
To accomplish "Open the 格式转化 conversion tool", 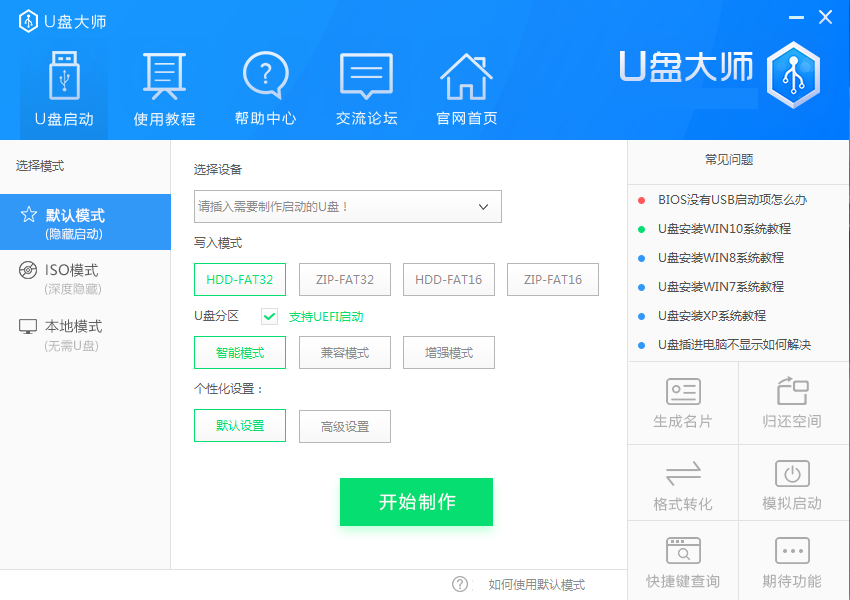I will [x=683, y=485].
